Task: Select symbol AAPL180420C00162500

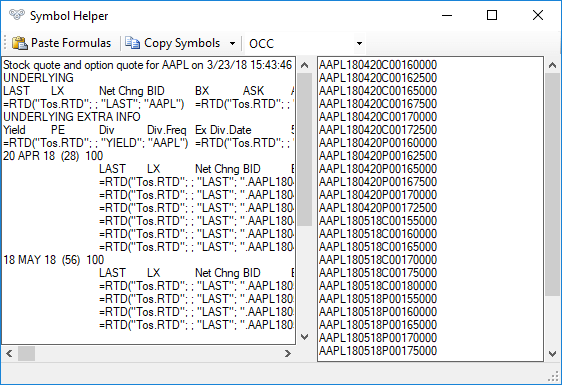Action: pyautogui.click(x=378, y=78)
